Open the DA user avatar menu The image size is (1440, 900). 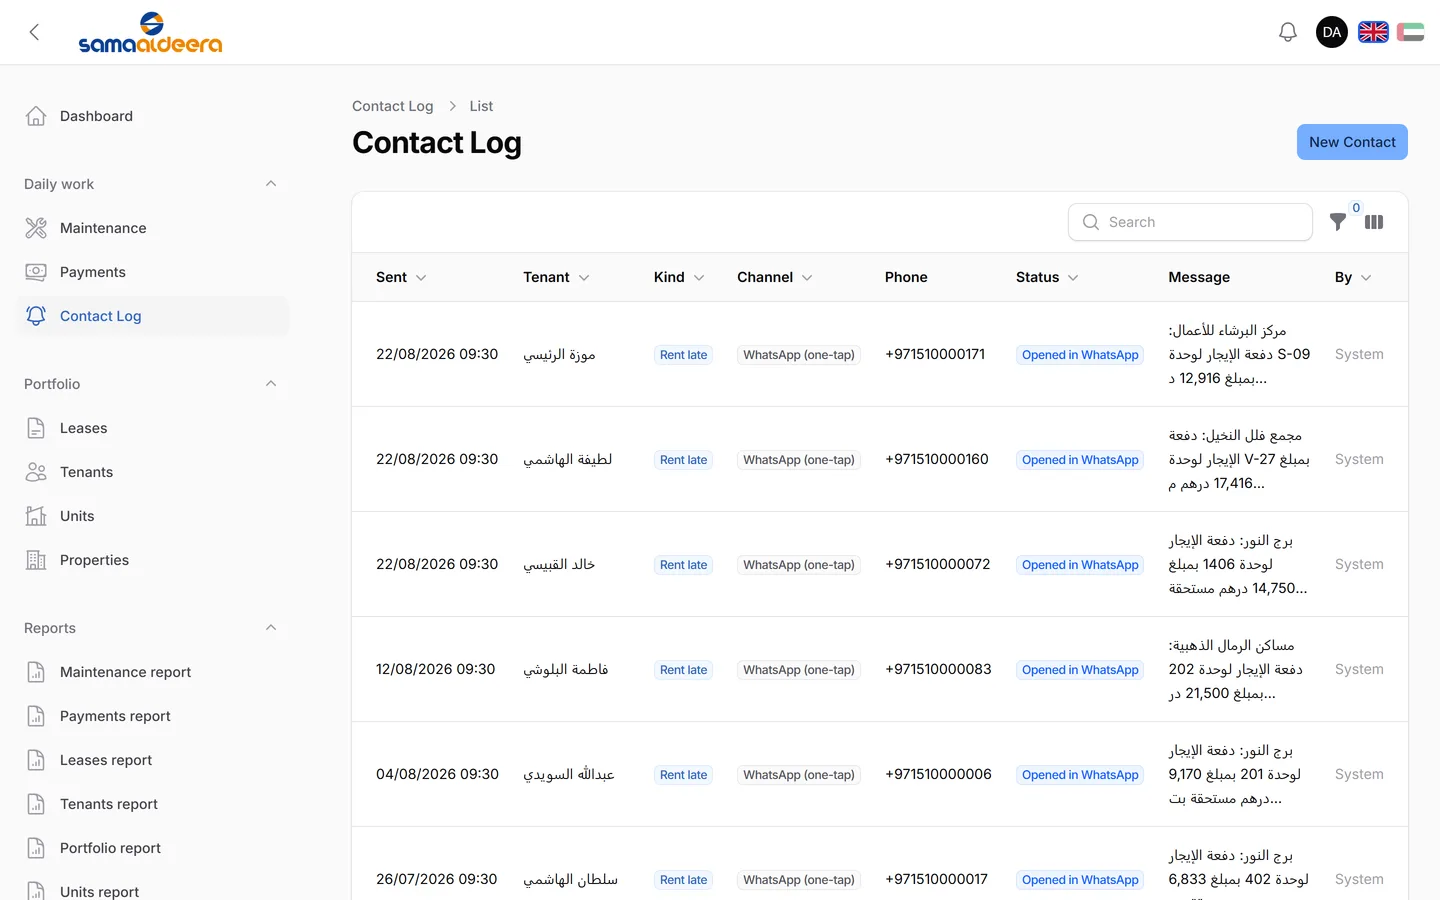(x=1332, y=32)
